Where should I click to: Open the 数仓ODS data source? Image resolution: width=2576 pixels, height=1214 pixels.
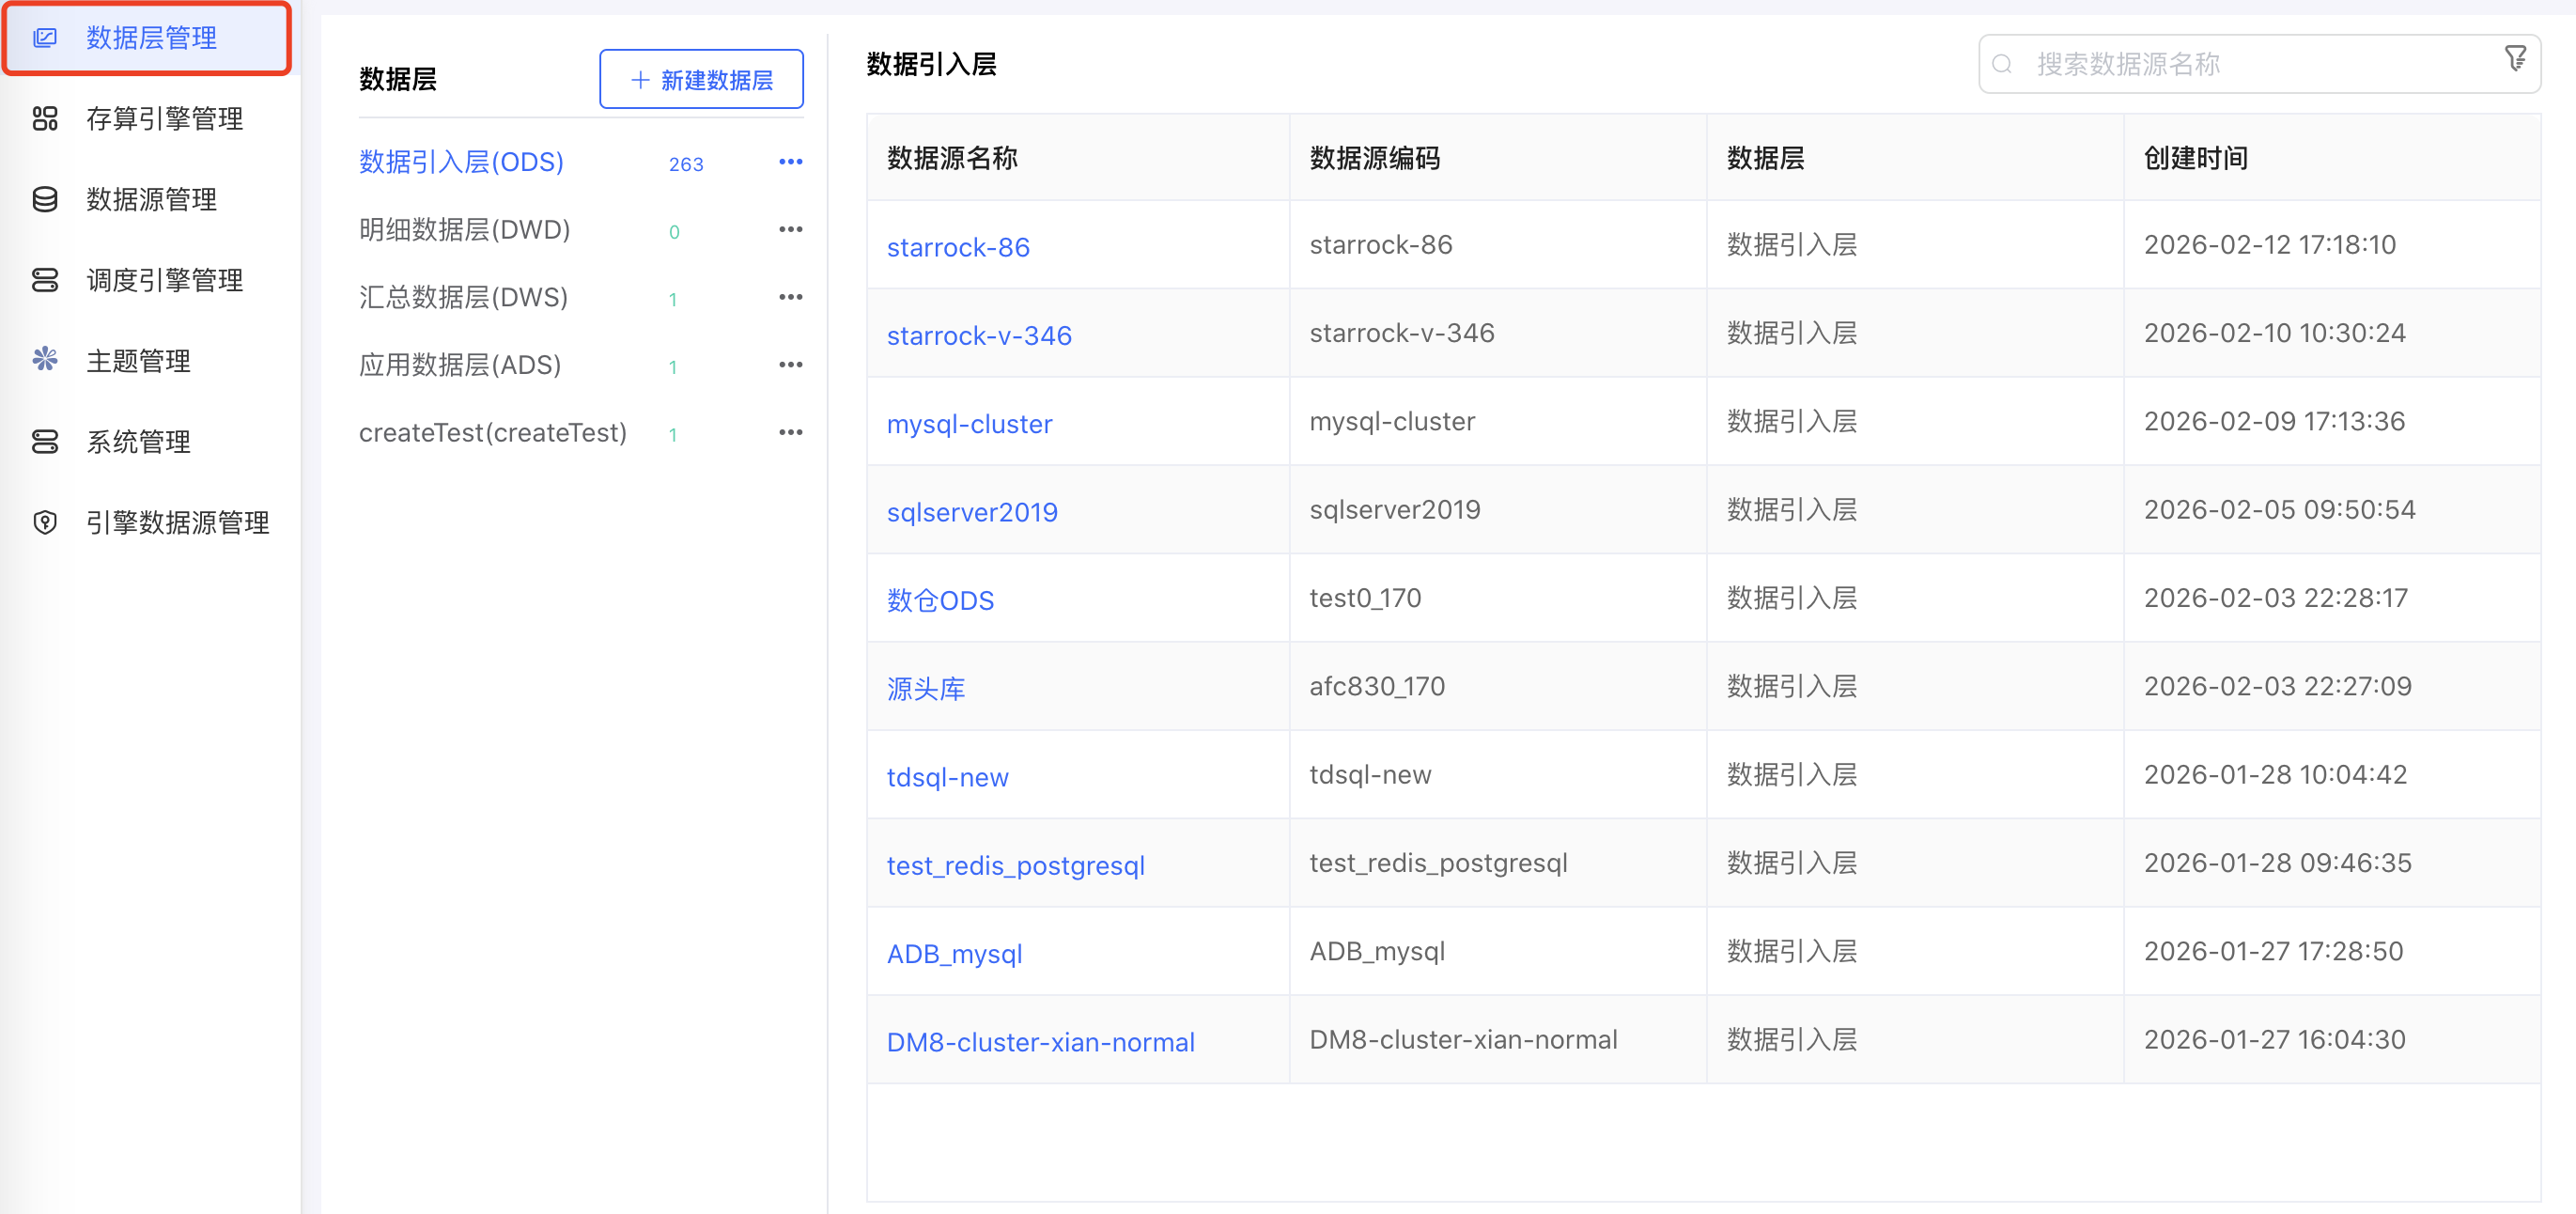click(939, 600)
